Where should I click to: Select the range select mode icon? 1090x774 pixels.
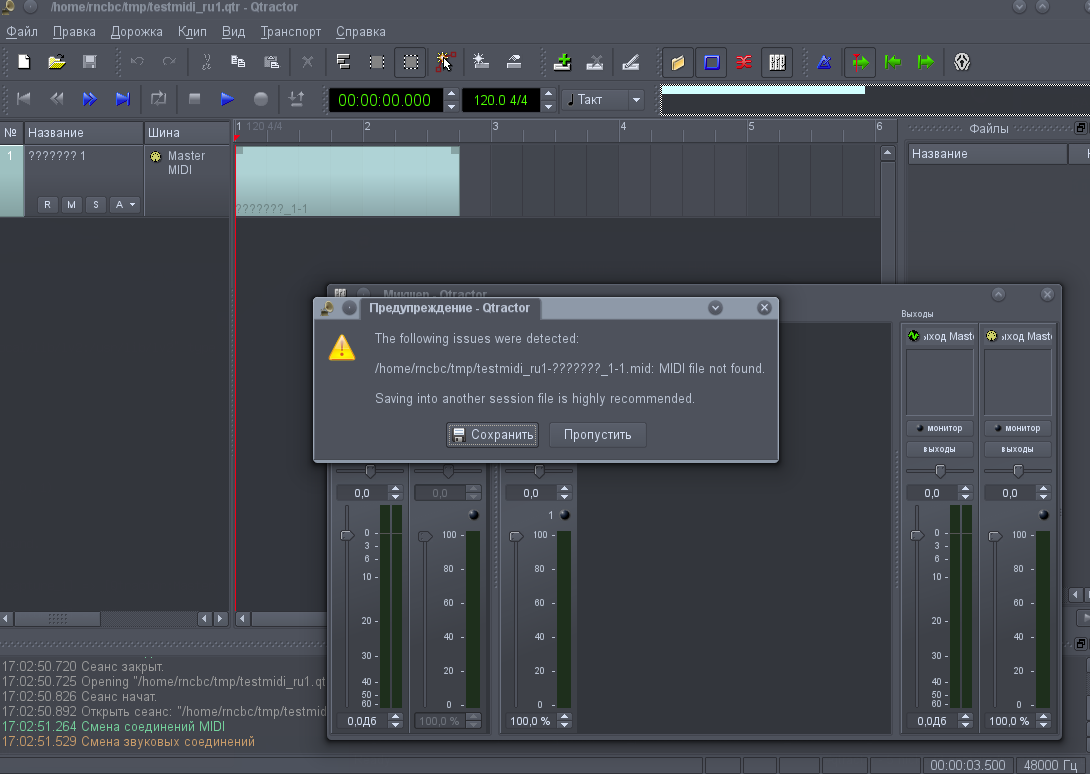click(377, 62)
